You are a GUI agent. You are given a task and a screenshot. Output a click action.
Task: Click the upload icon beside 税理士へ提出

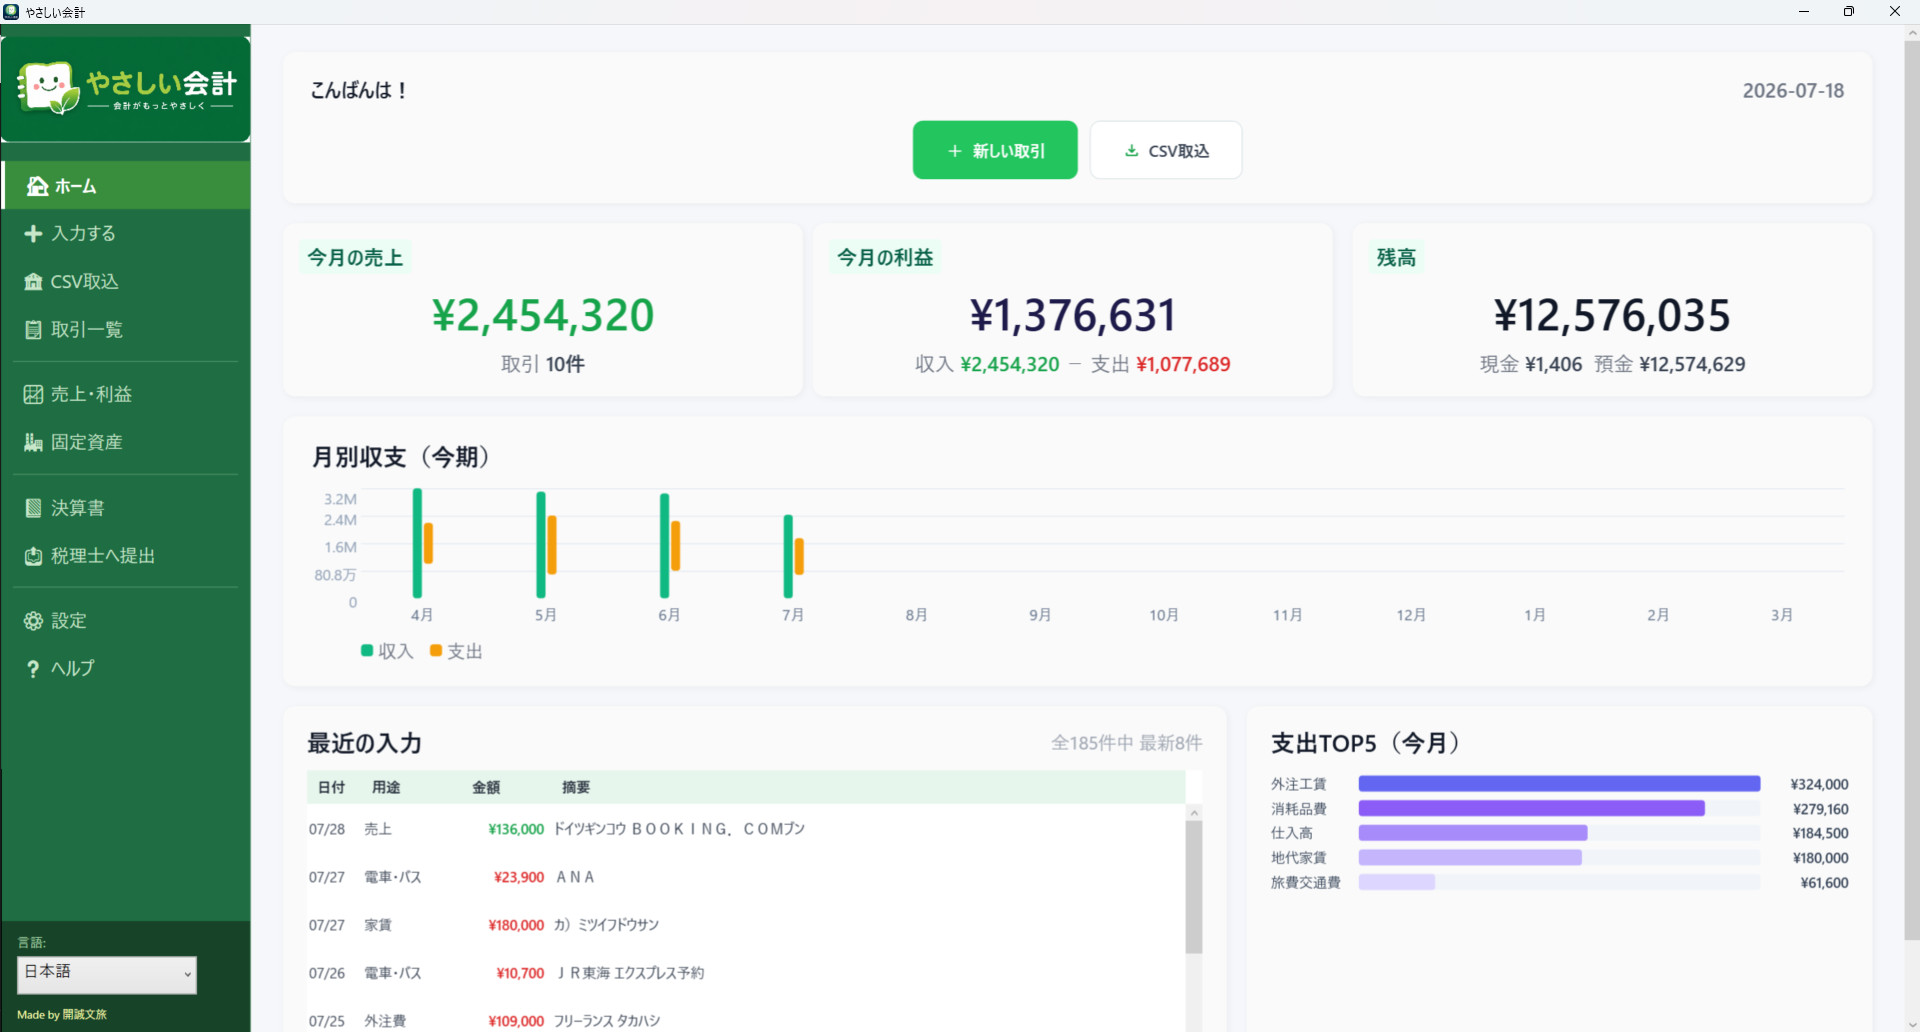[33, 557]
